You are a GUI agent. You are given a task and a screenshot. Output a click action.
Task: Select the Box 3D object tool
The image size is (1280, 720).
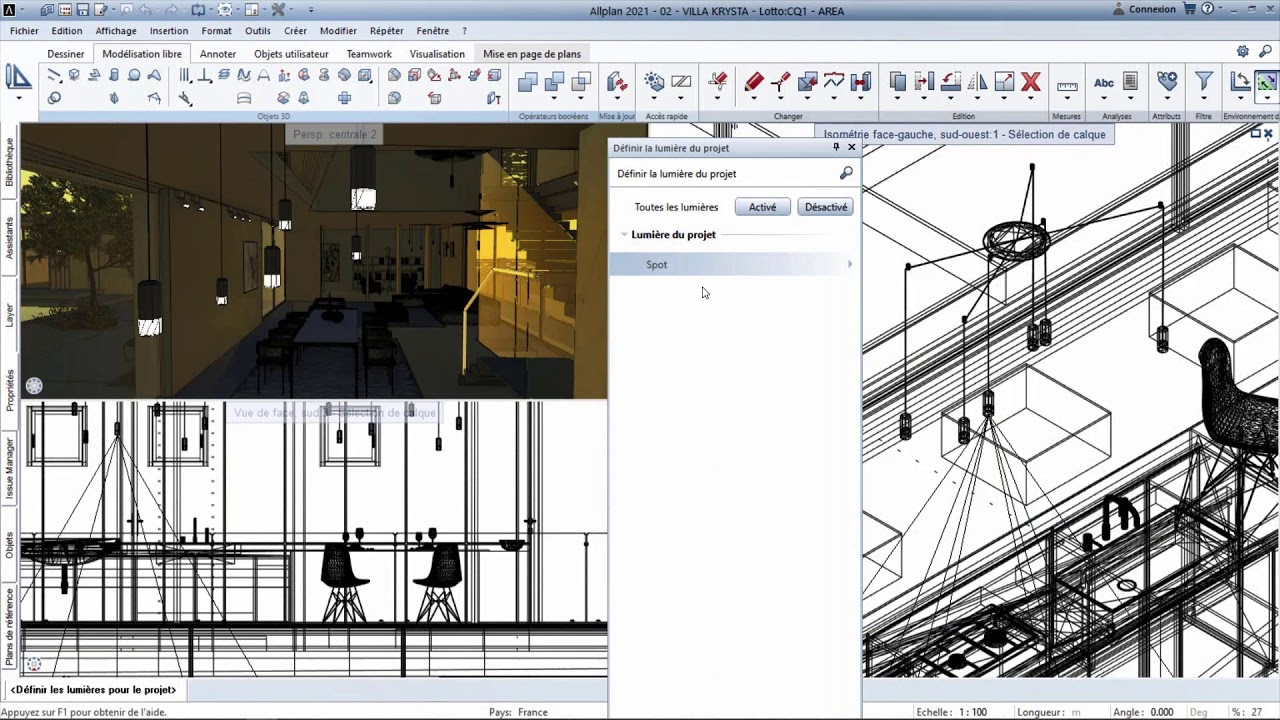(x=74, y=75)
